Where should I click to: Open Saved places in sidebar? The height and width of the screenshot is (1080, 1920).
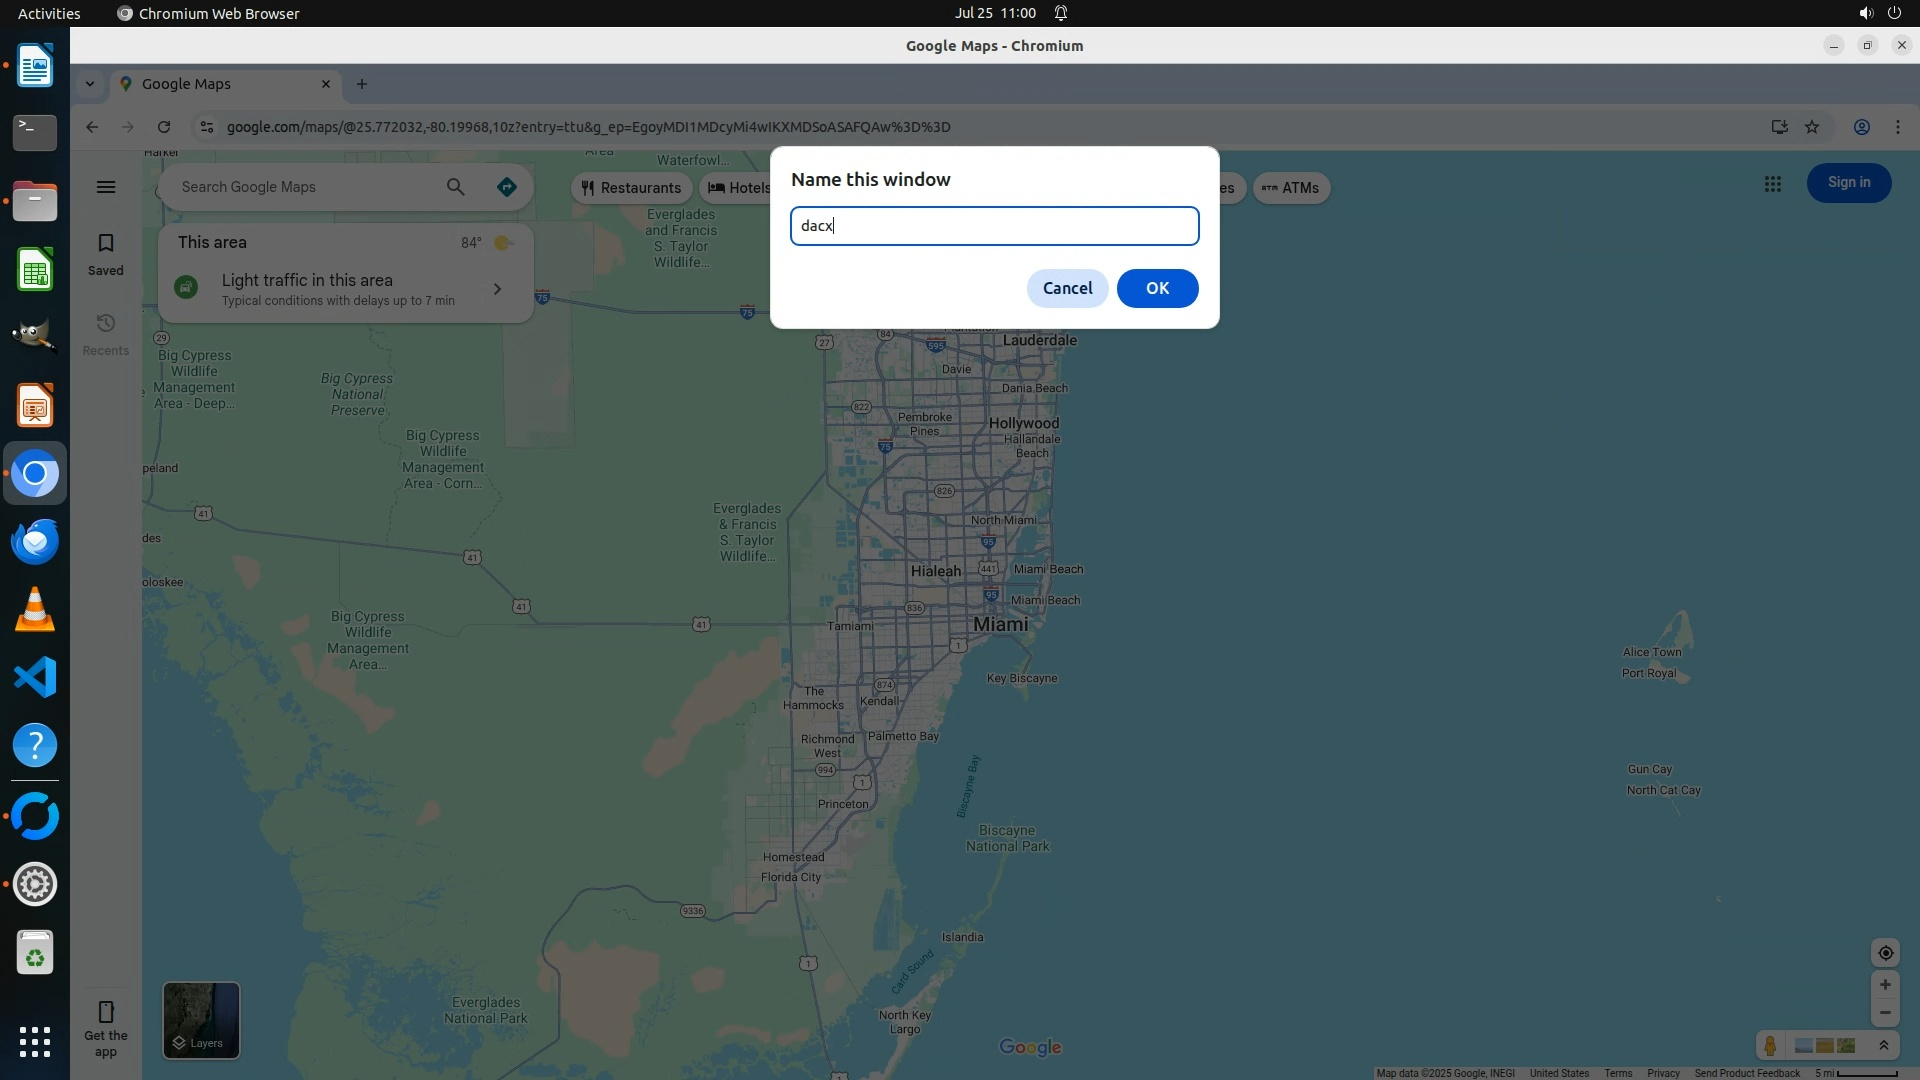point(105,254)
